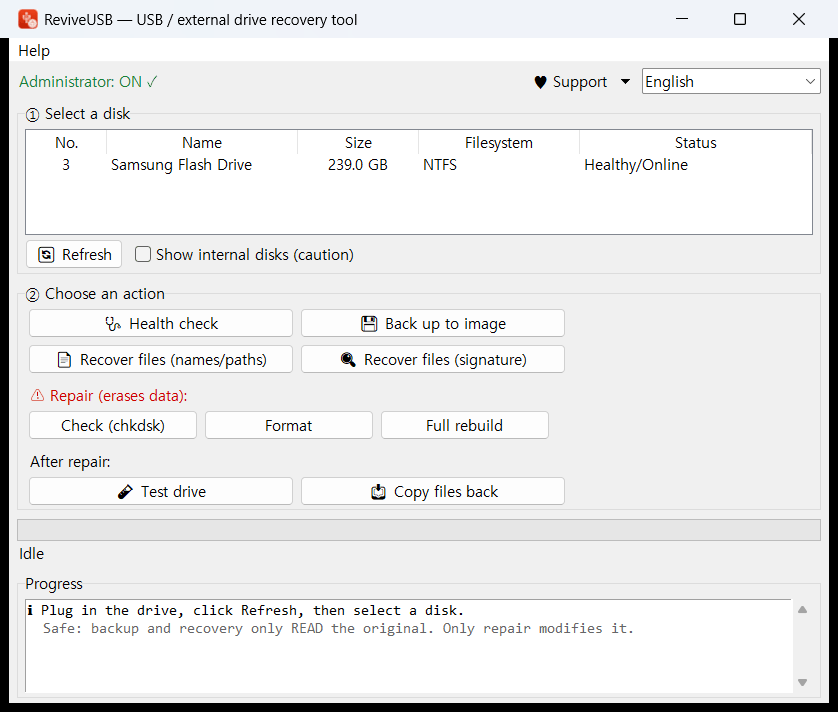The height and width of the screenshot is (712, 838).
Task: Click the ReviveUSB app icon in title bar
Action: tap(28, 19)
